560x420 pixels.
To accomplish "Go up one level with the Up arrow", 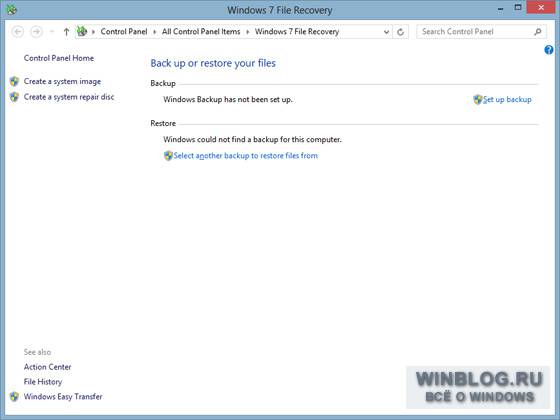I will 66,32.
